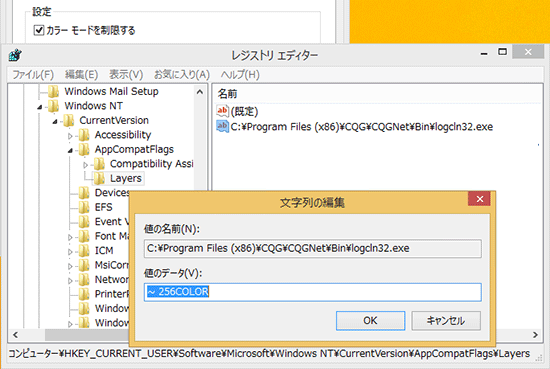Click the tree pane scroll-up arrow
Image resolution: width=550 pixels, height=369 pixels.
(200, 92)
